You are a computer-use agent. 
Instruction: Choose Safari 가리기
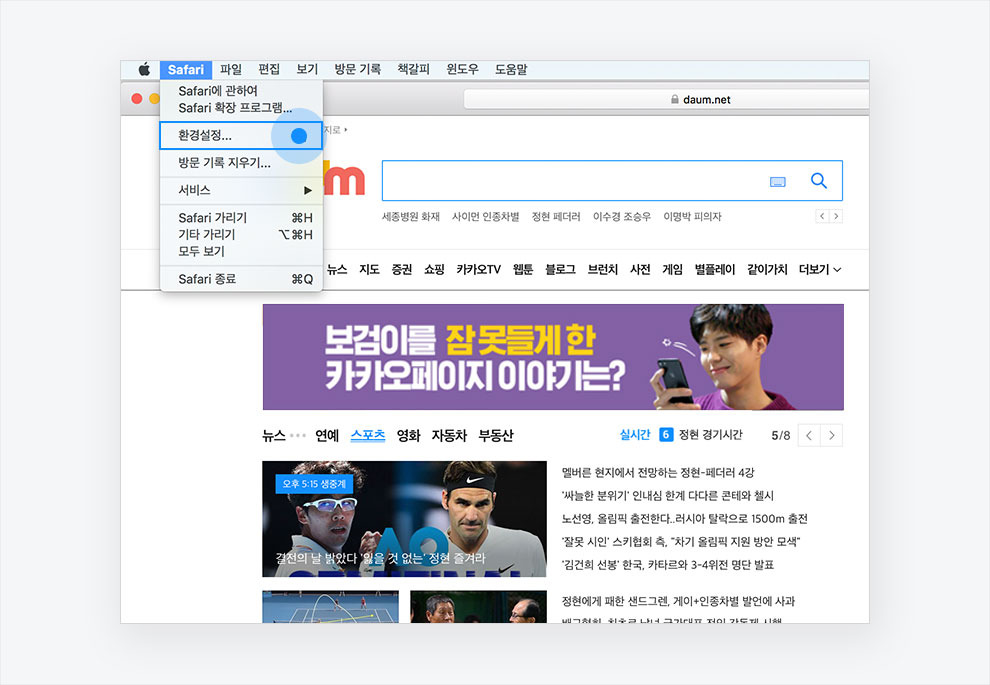[241, 218]
